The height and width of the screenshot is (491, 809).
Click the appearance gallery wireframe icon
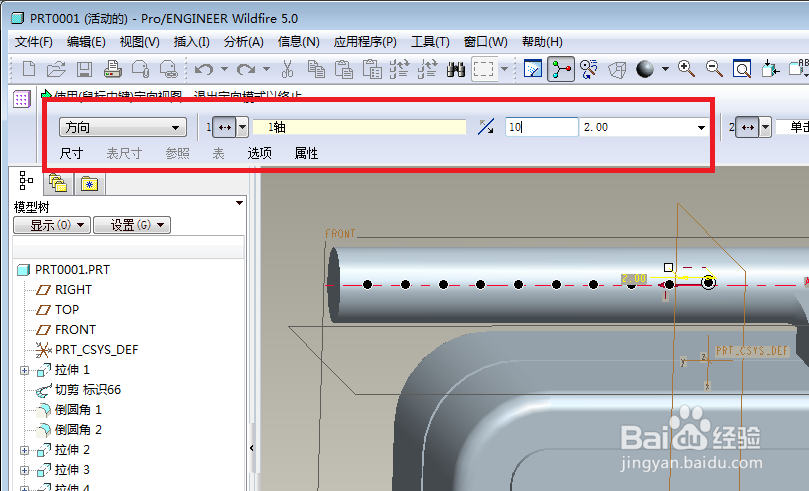[617, 69]
